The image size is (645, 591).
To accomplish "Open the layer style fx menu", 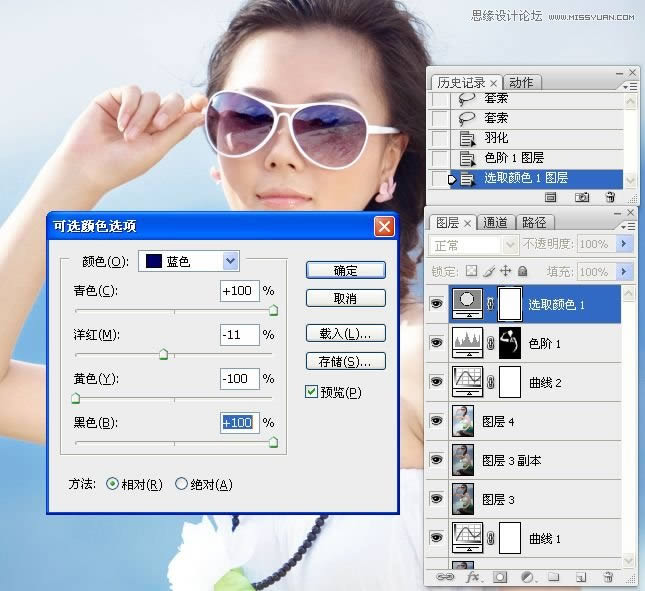I will 473,577.
